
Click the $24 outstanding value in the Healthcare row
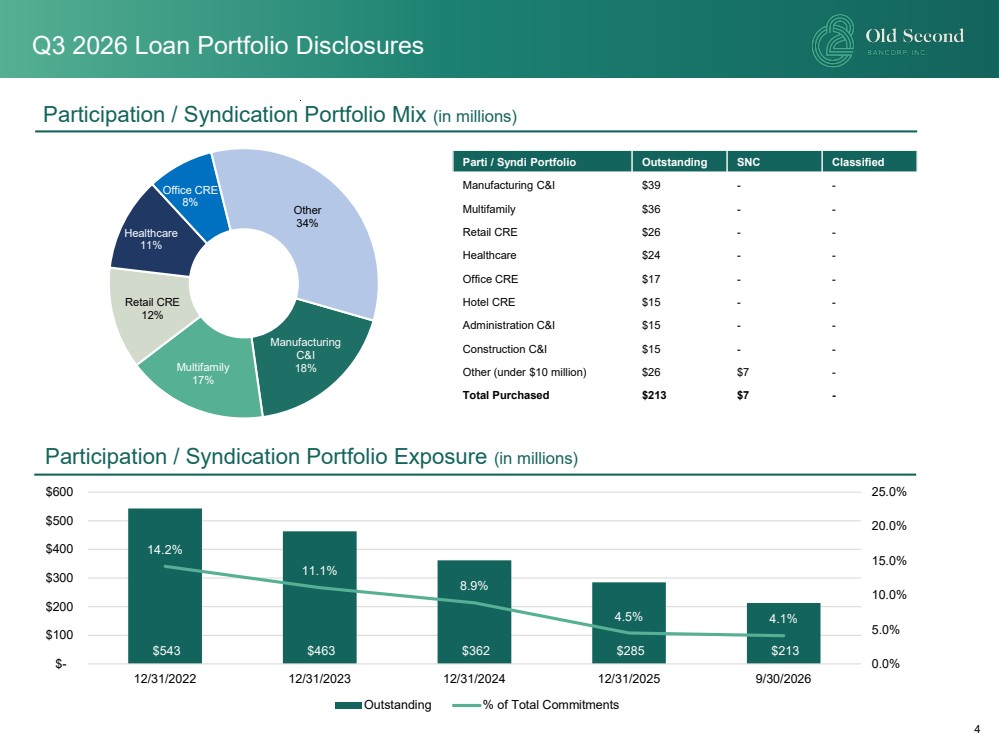[651, 255]
